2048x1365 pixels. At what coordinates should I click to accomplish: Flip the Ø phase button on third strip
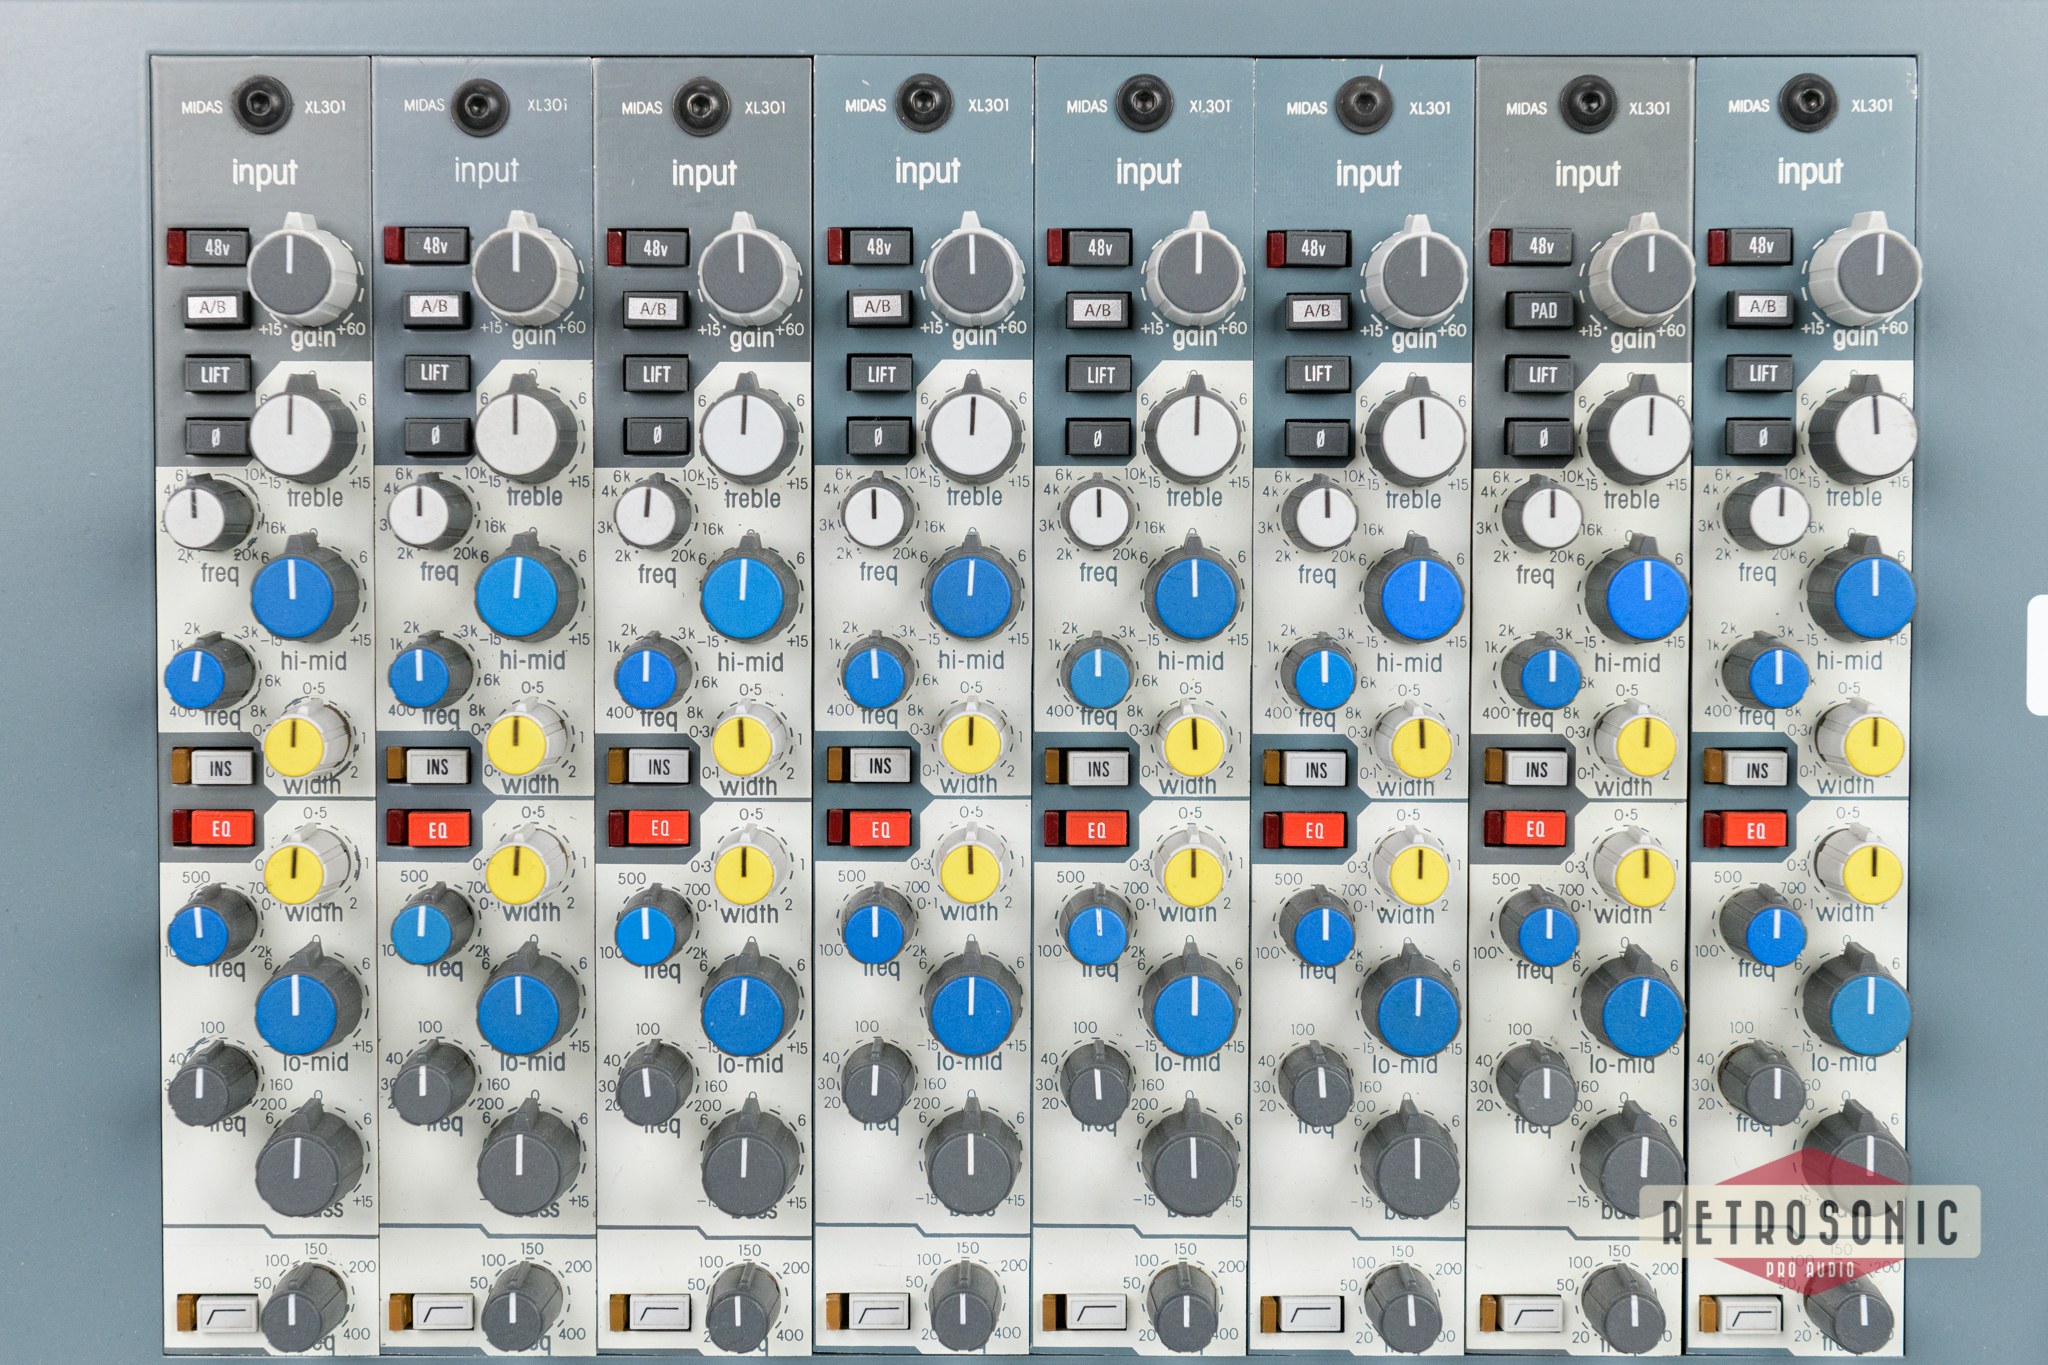(x=657, y=436)
